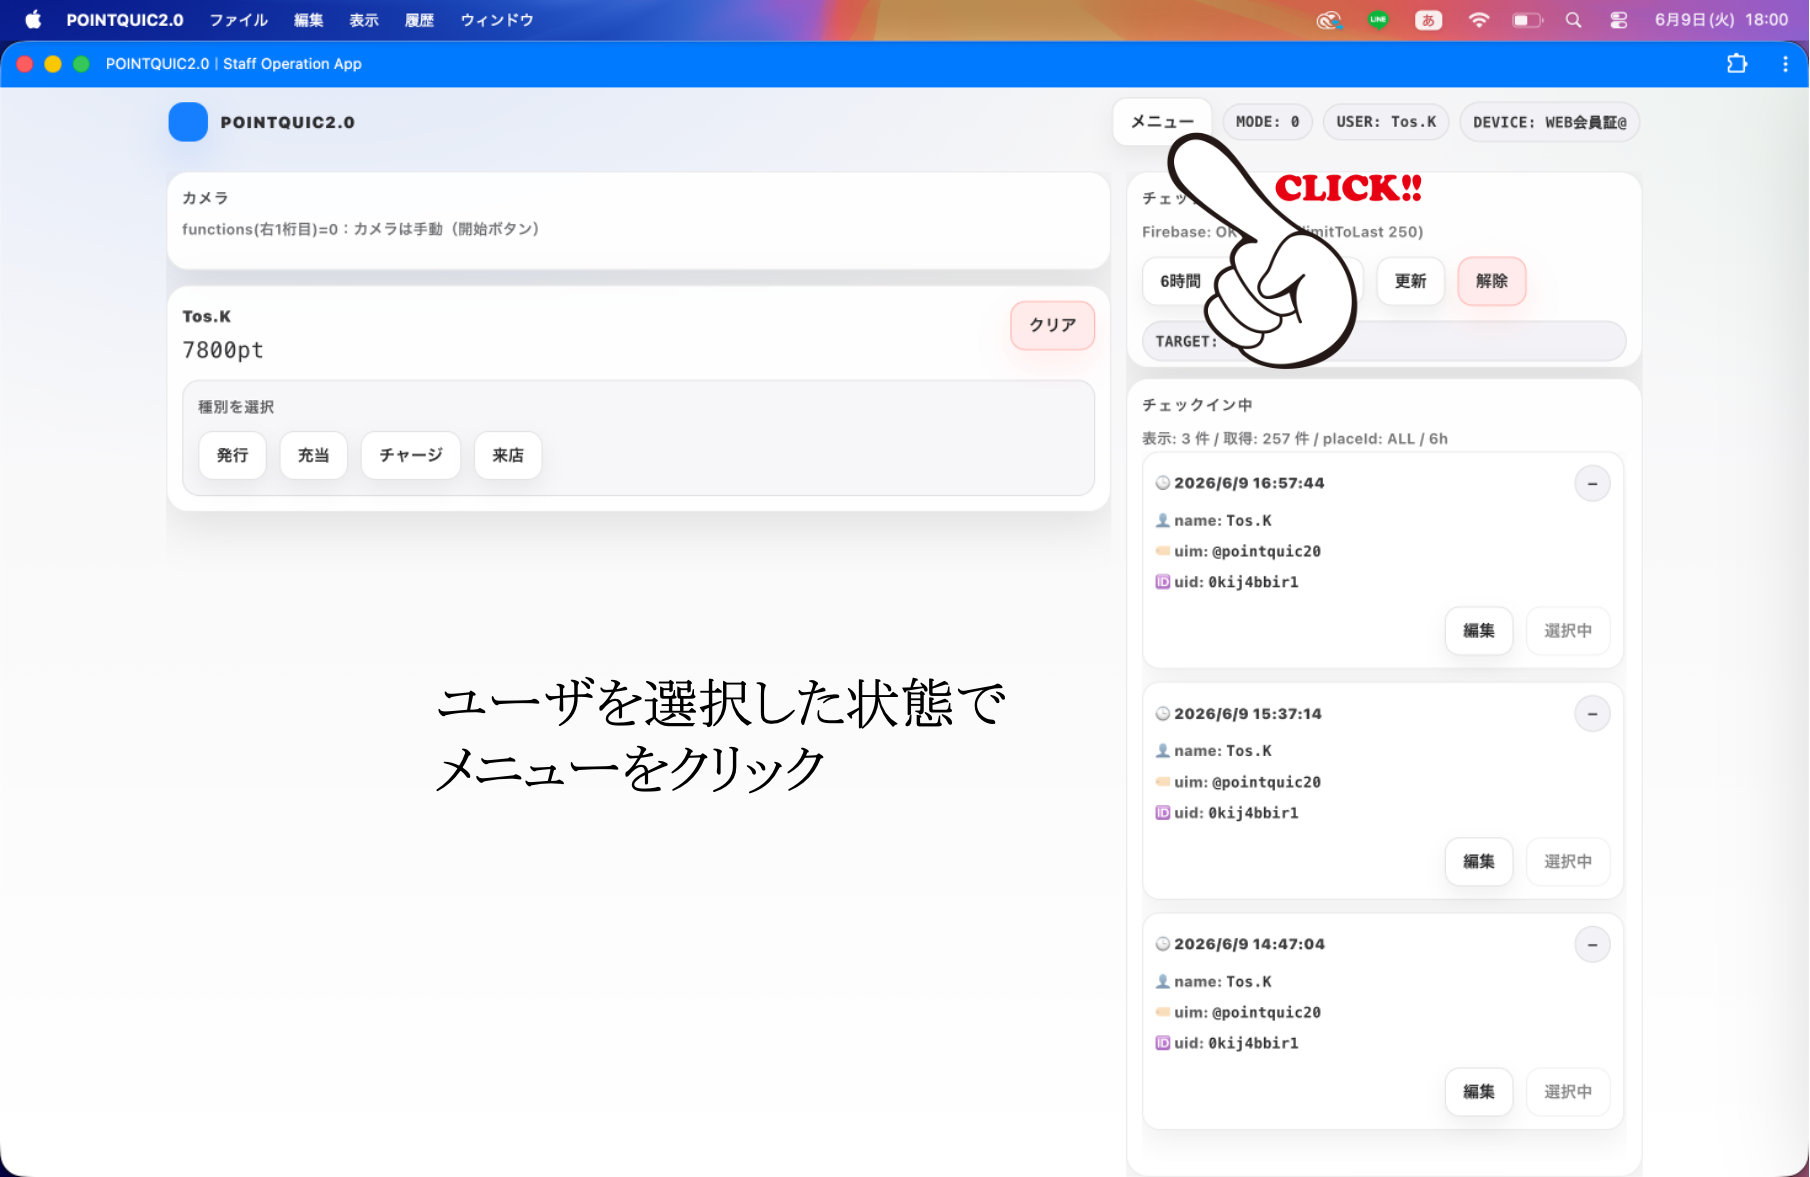1810x1177 pixels.
Task: Open Control Center icon
Action: 1619,20
